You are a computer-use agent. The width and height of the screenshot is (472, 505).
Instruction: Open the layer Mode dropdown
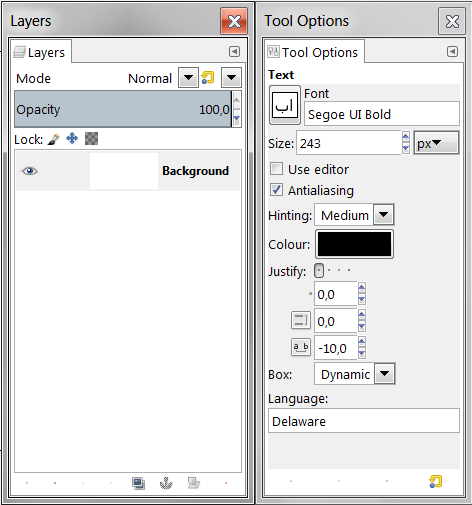tap(188, 78)
